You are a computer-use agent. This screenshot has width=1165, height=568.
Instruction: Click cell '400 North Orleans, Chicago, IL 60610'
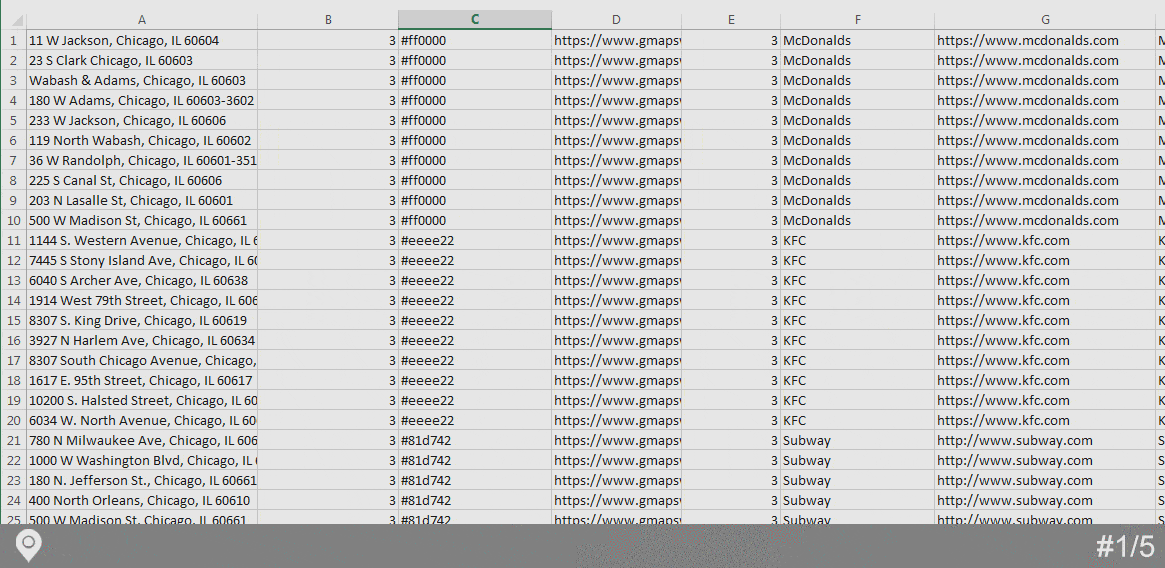click(x=142, y=500)
